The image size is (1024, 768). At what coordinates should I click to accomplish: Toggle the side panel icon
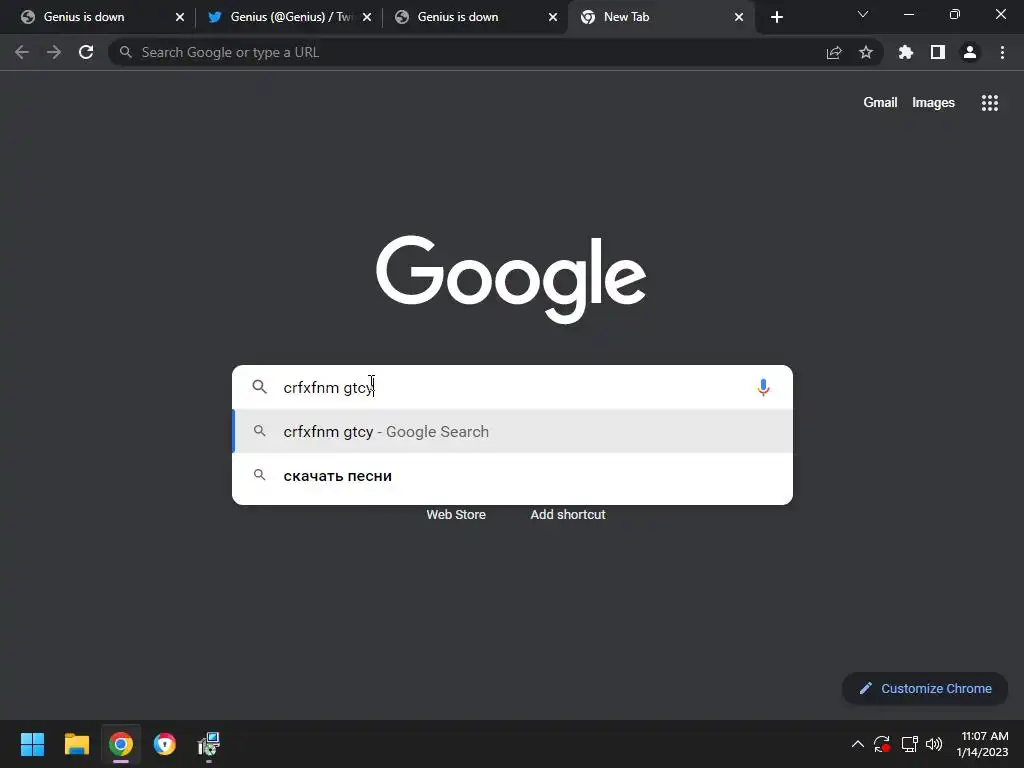938,52
